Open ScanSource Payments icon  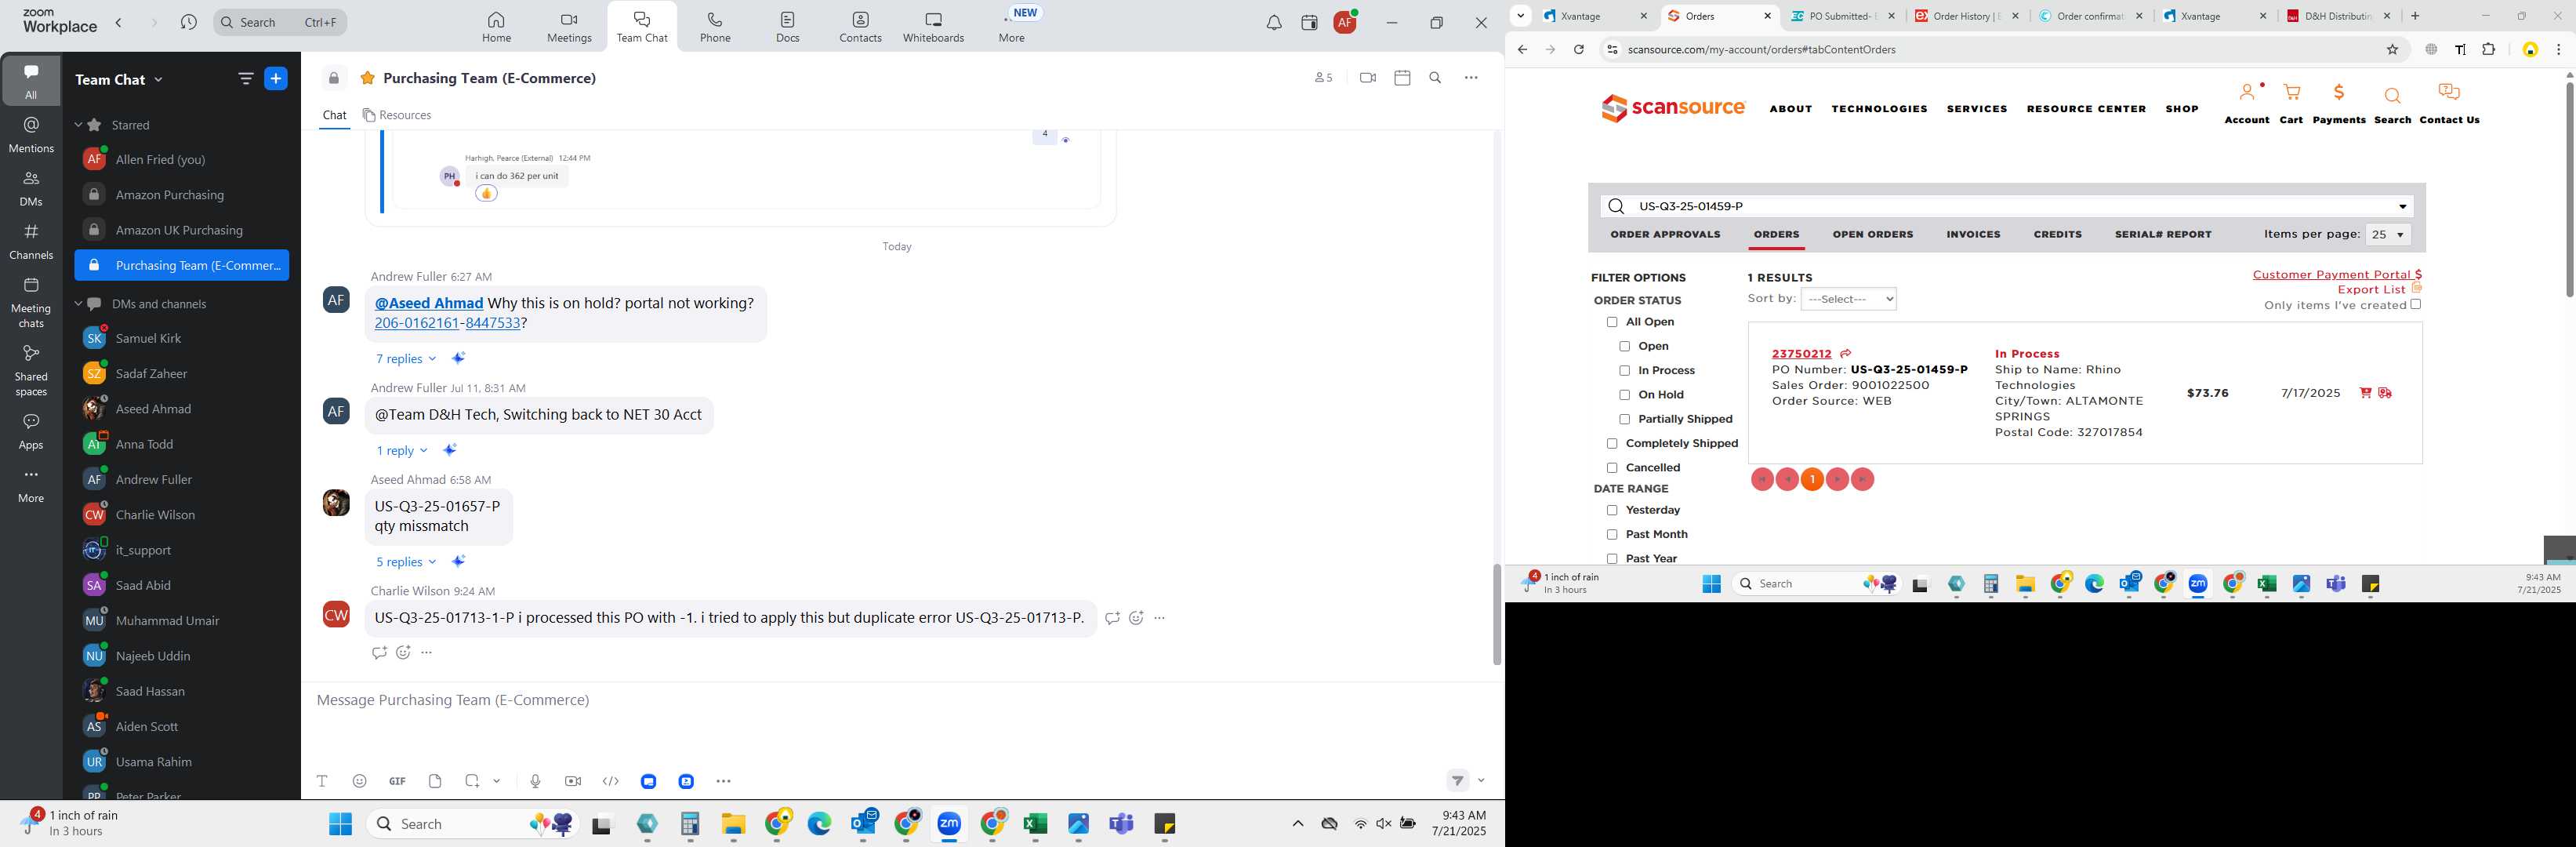(x=2339, y=104)
